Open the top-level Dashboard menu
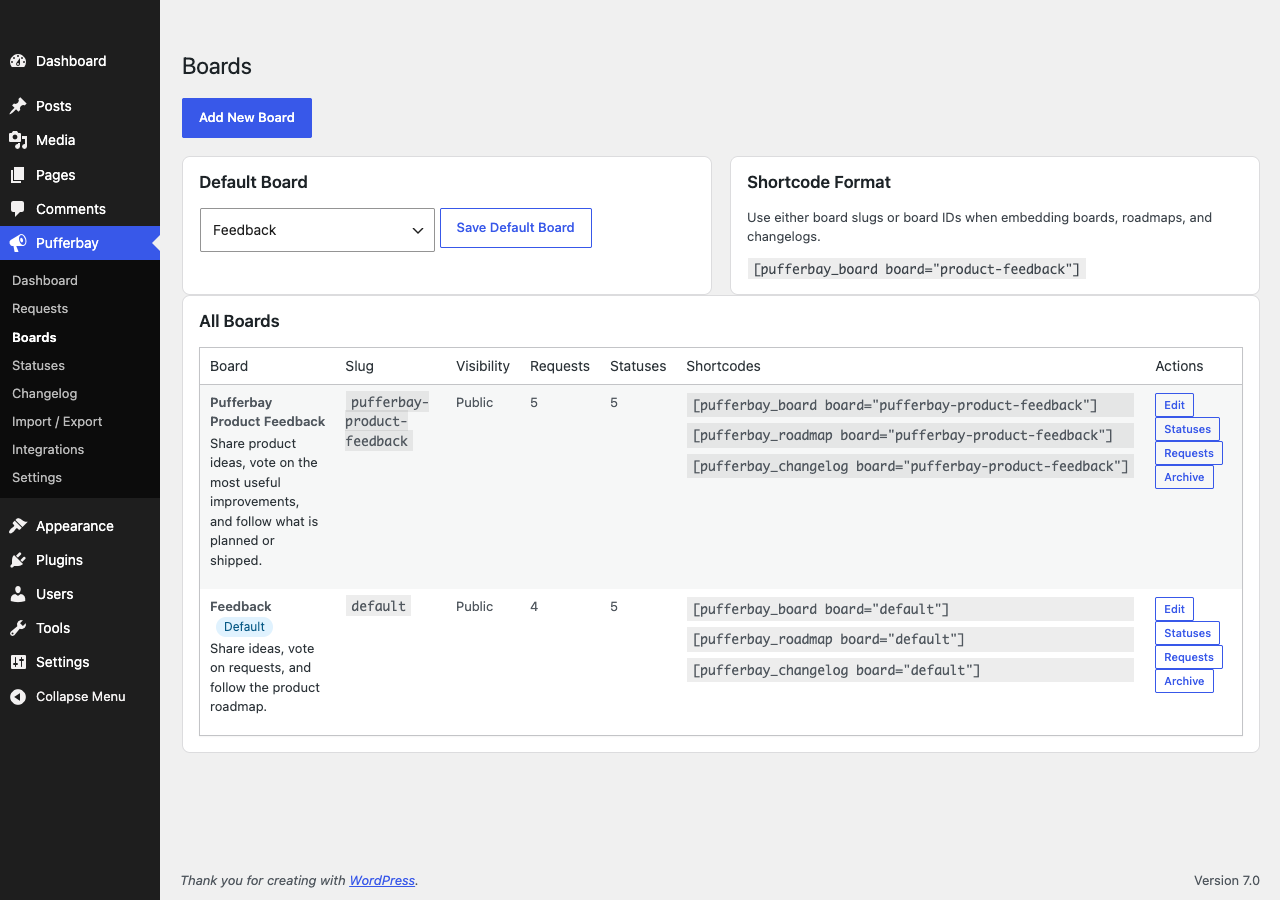Image resolution: width=1280 pixels, height=900 pixels. 80,61
